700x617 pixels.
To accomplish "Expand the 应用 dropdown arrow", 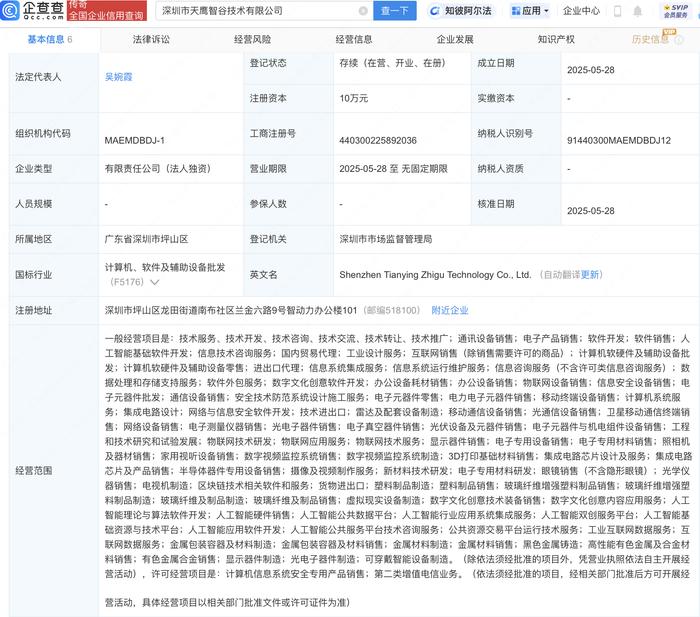I will pyautogui.click(x=546, y=11).
